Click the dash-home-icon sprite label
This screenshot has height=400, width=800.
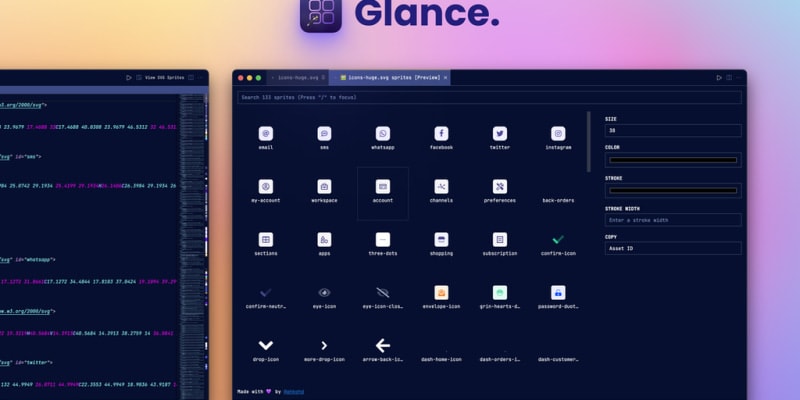[441, 360]
